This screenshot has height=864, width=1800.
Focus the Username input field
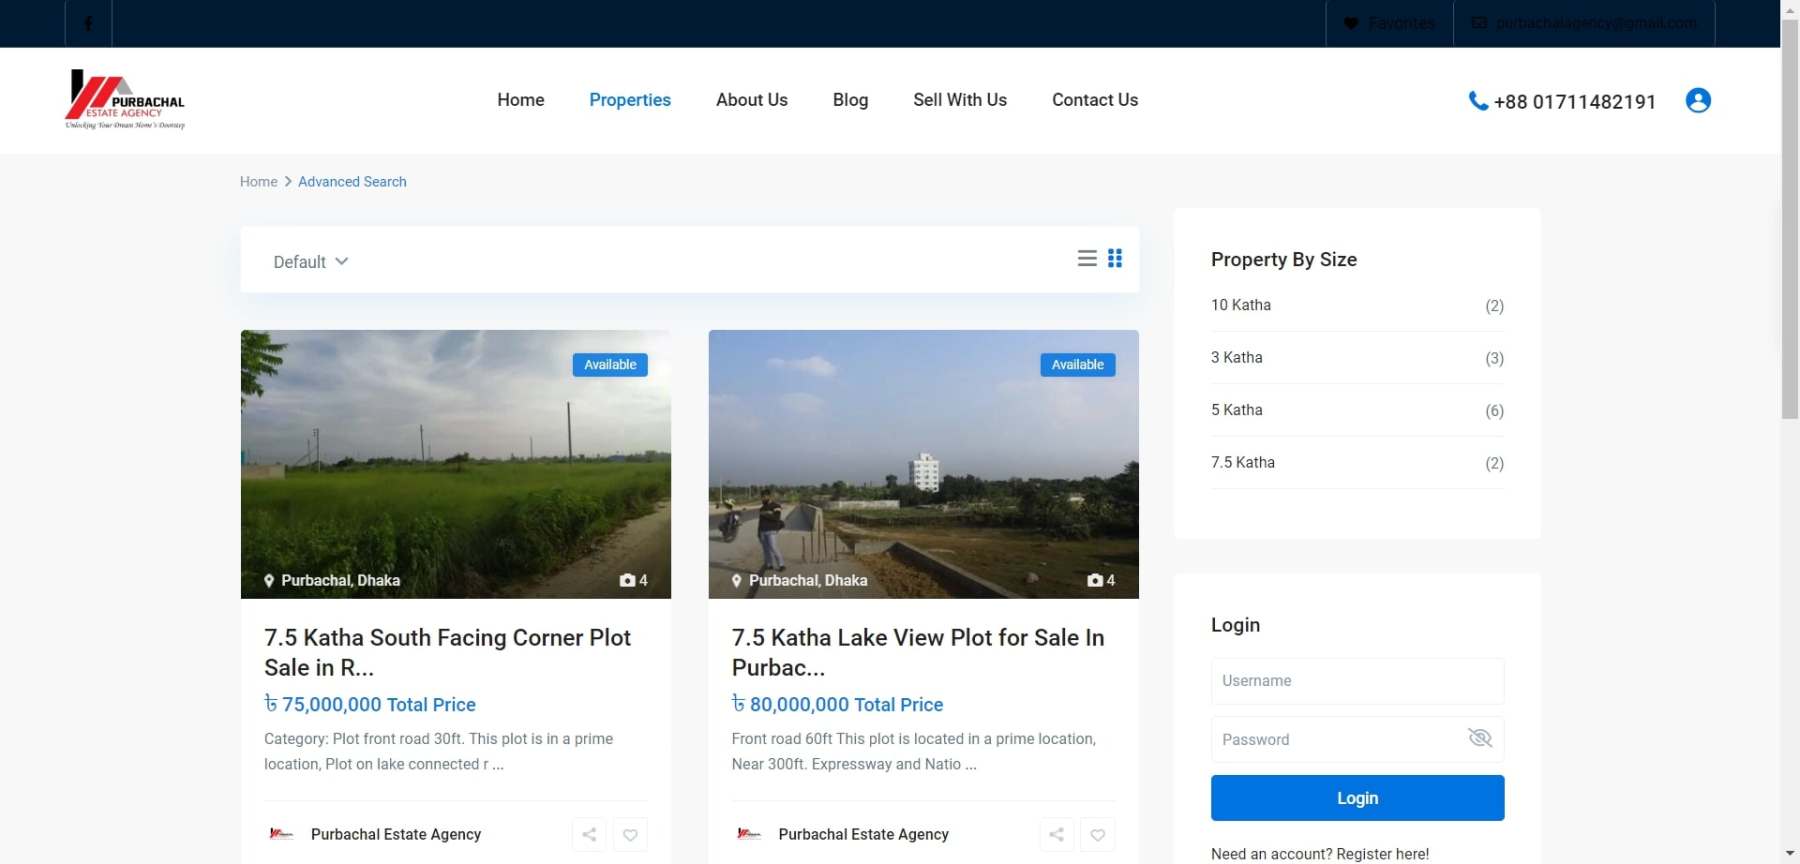tap(1356, 681)
